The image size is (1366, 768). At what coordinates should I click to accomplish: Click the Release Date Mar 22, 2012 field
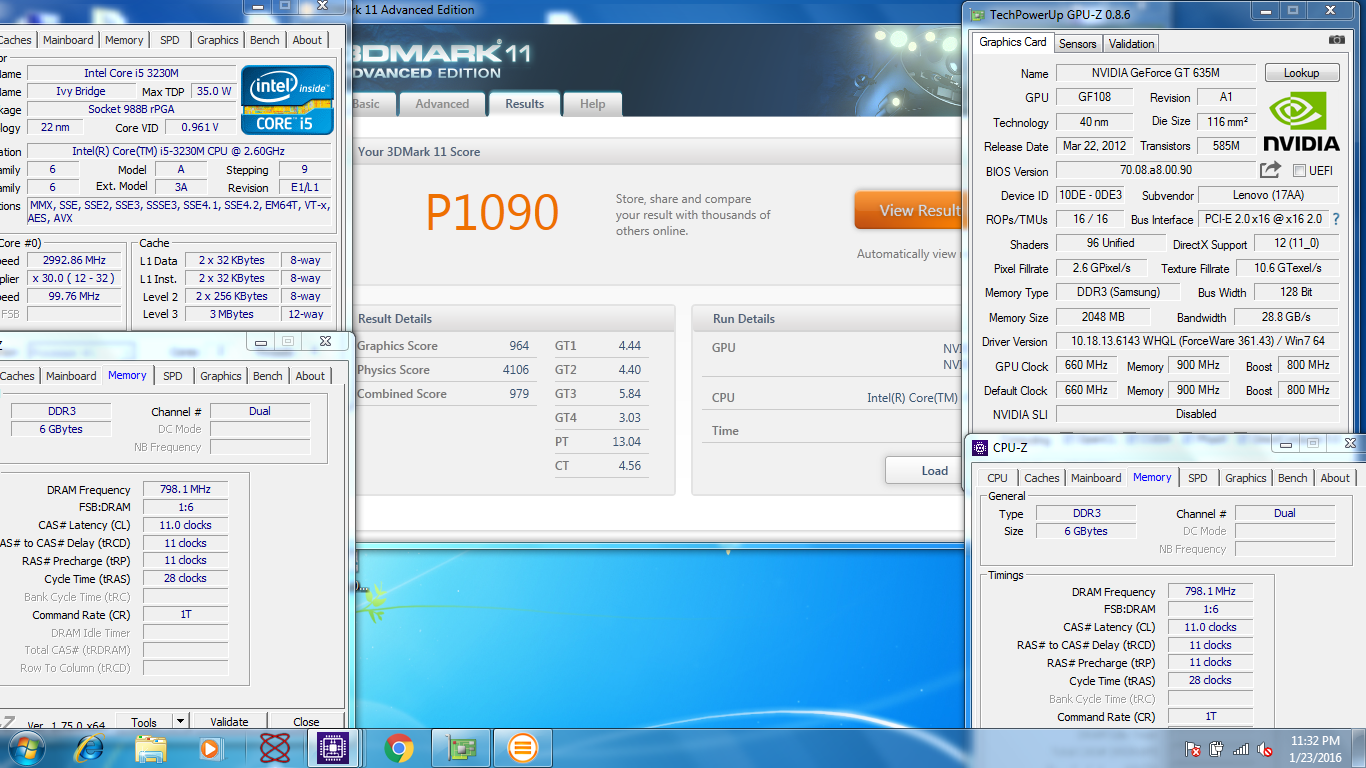pyautogui.click(x=1095, y=146)
